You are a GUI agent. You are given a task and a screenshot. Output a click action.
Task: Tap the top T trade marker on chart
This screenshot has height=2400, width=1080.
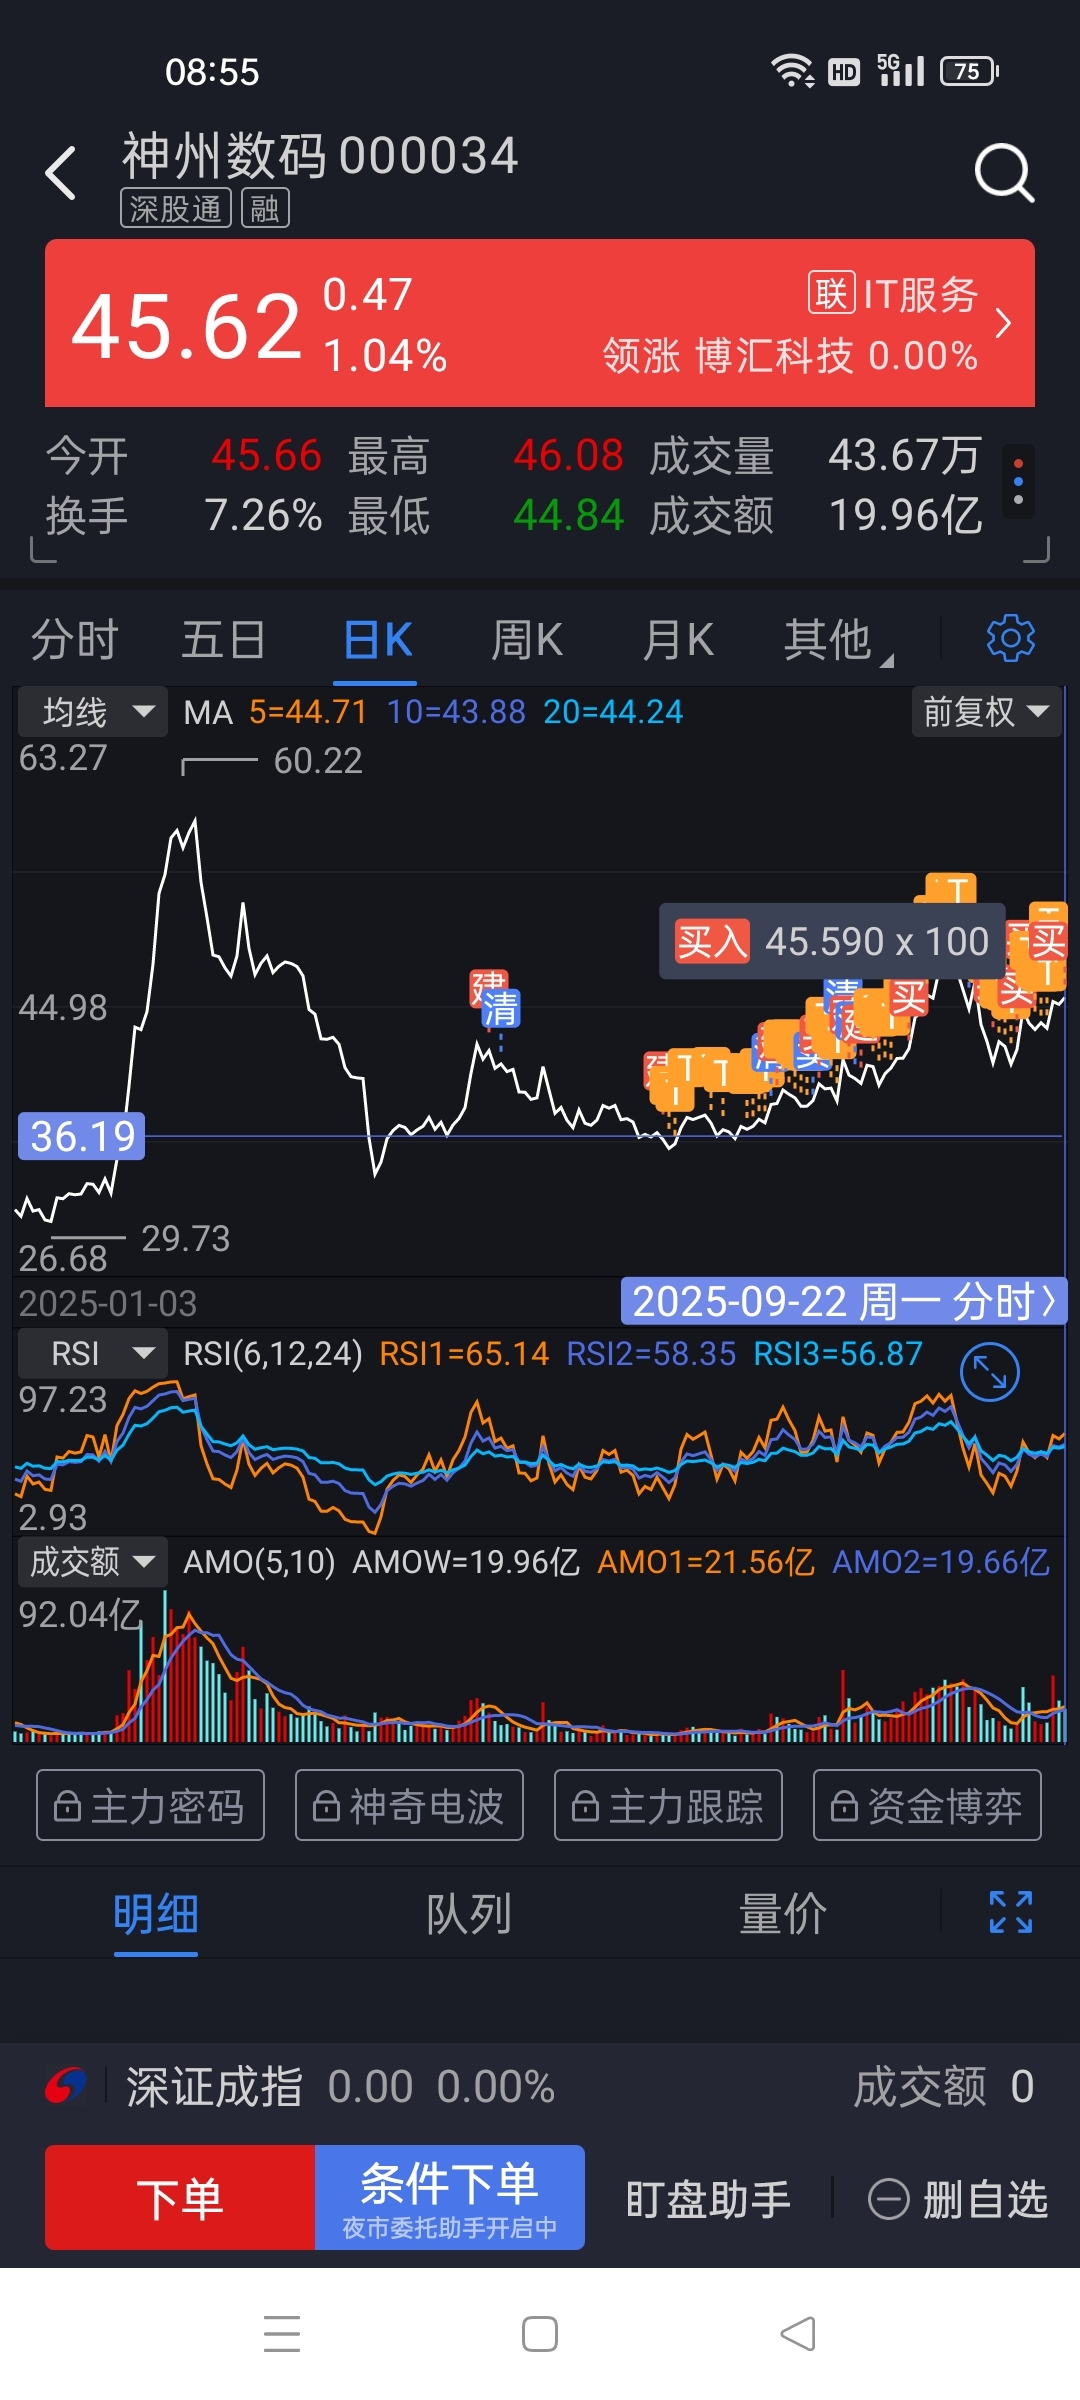click(x=950, y=888)
